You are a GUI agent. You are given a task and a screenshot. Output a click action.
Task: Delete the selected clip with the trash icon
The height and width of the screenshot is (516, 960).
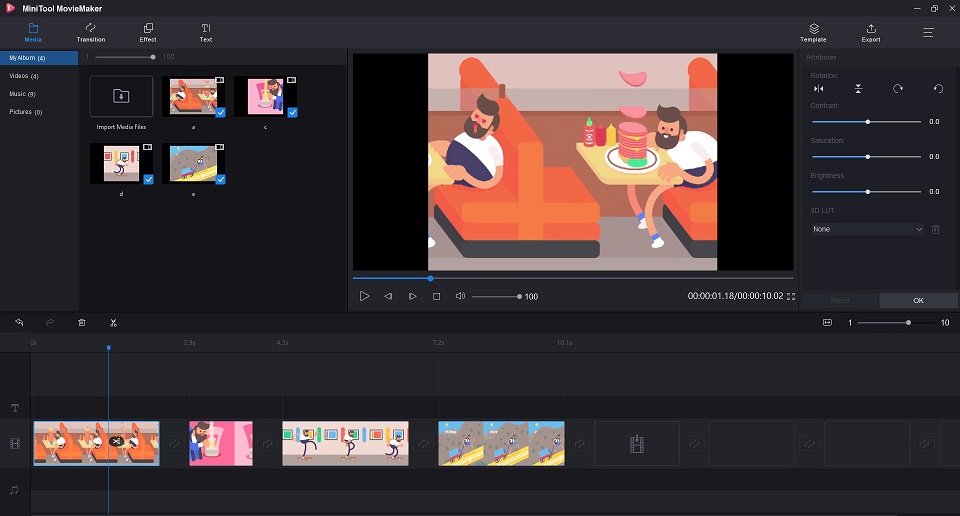(x=82, y=323)
